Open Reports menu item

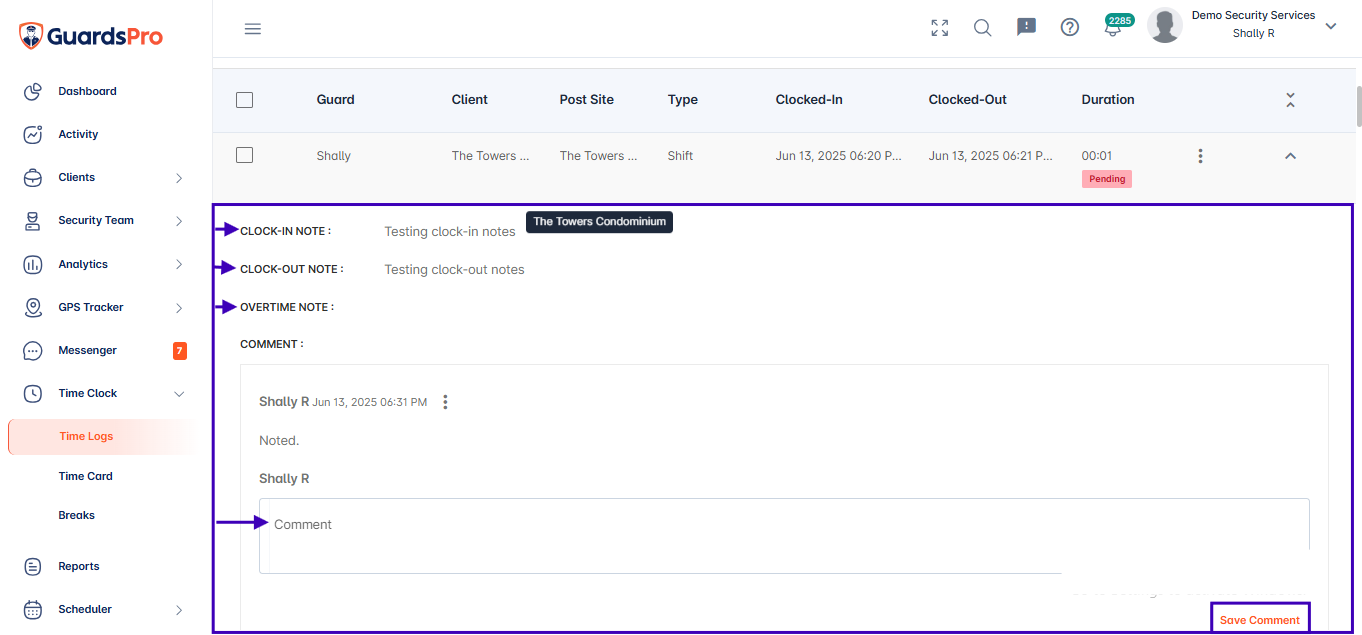(x=78, y=566)
